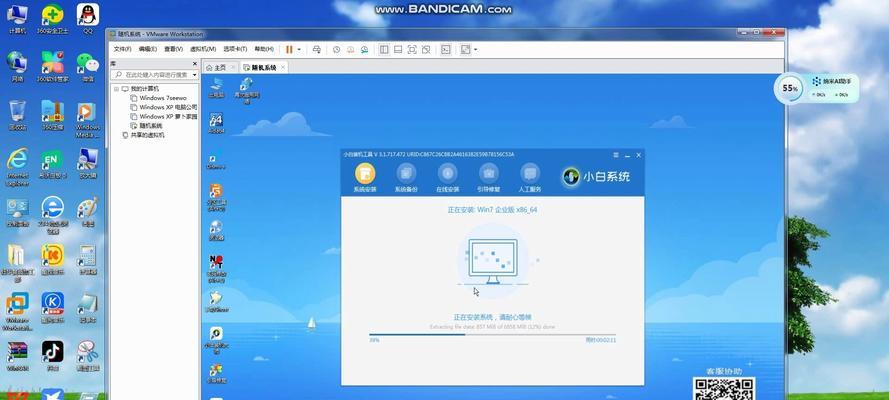Revert to snapshot with the orange clock icon
The image size is (889, 400).
pos(350,50)
